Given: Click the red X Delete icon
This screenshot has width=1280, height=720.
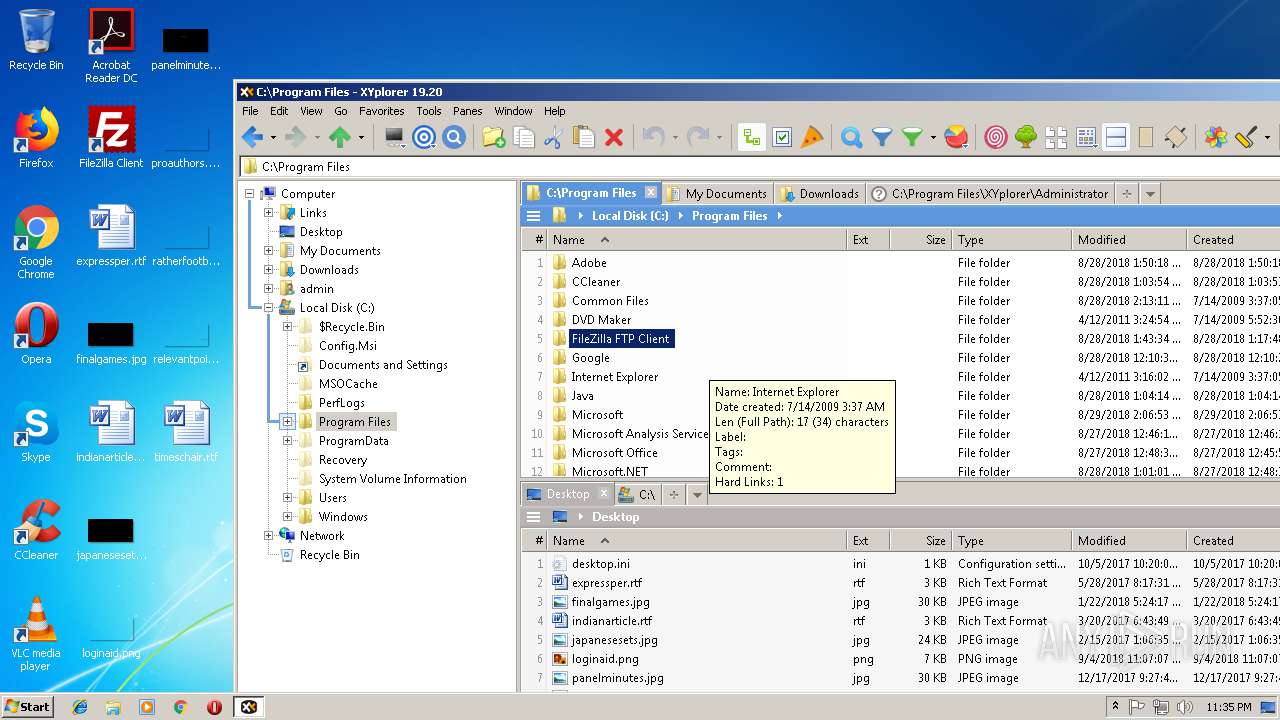Looking at the screenshot, I should 614,137.
